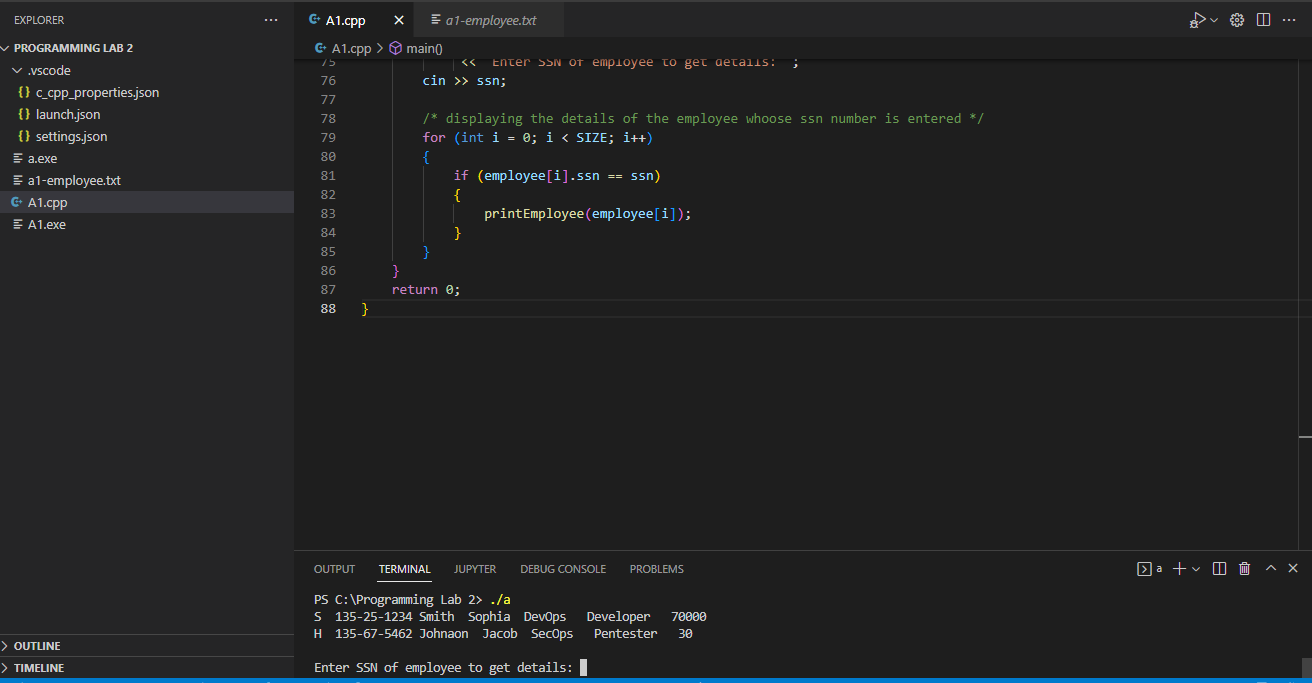Switch to the TERMINAL panel tab

[x=404, y=569]
